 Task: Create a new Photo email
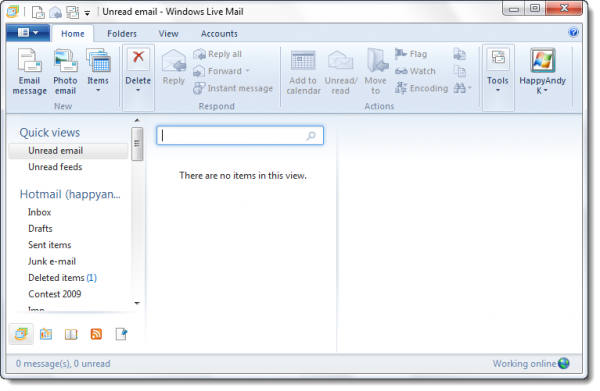click(65, 72)
